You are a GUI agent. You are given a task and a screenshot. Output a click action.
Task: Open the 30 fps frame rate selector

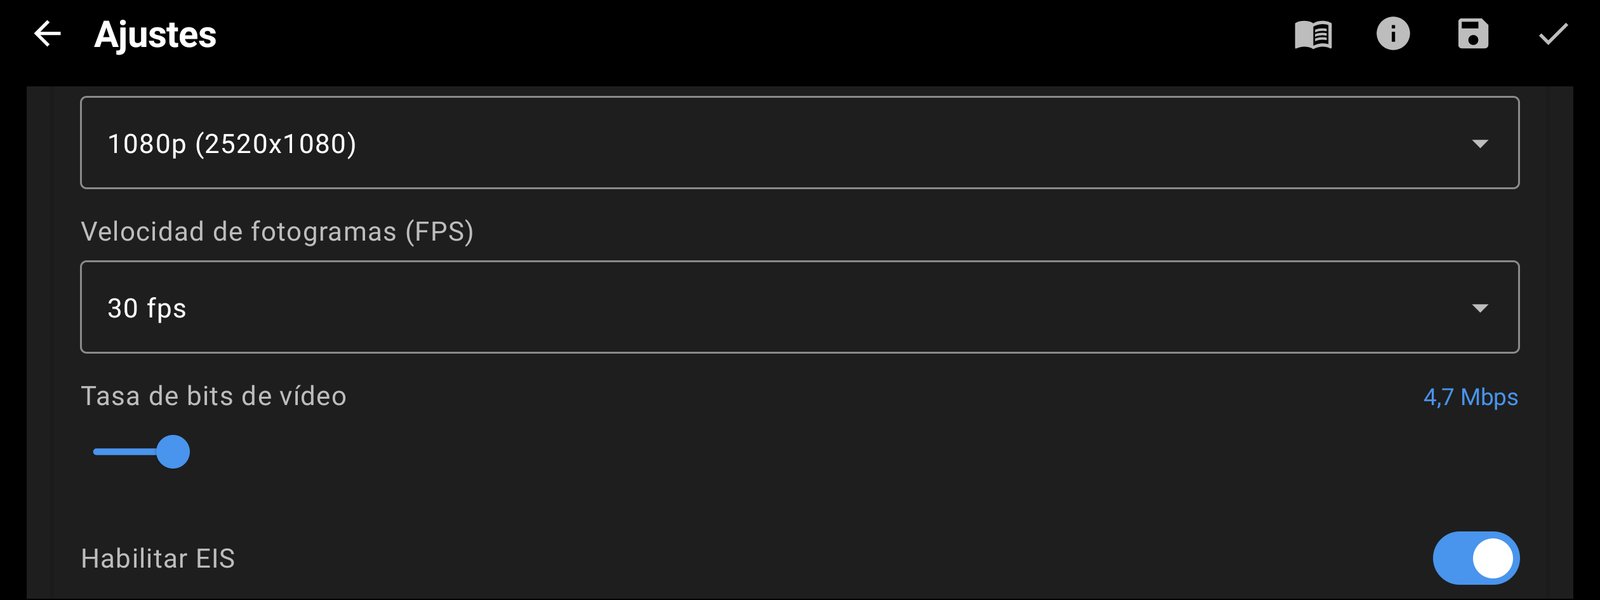[800, 307]
